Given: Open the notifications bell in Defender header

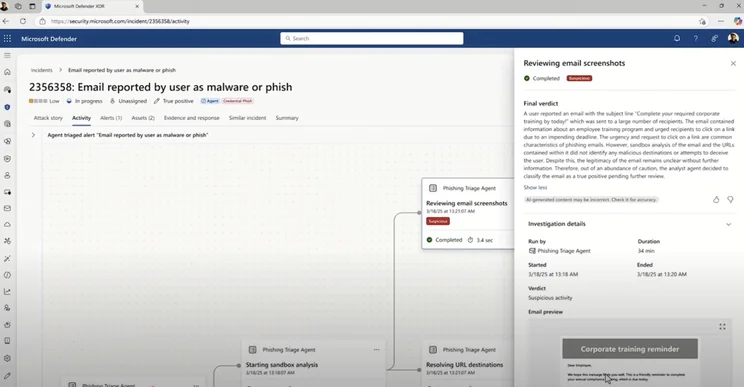Looking at the screenshot, I should pos(677,38).
